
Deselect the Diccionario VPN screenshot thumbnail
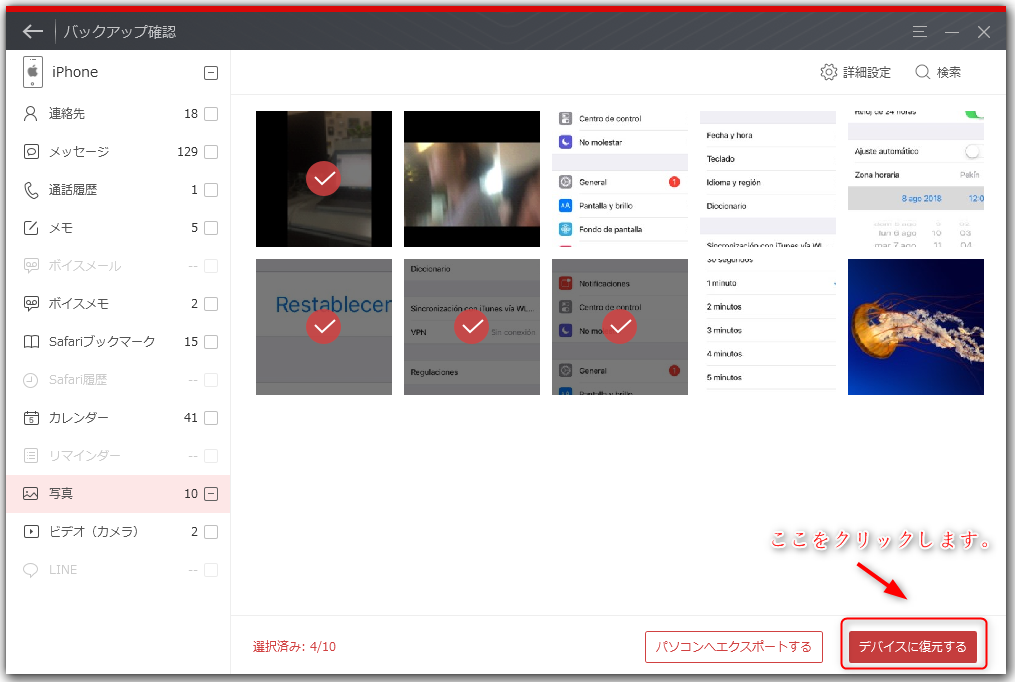[x=472, y=327]
